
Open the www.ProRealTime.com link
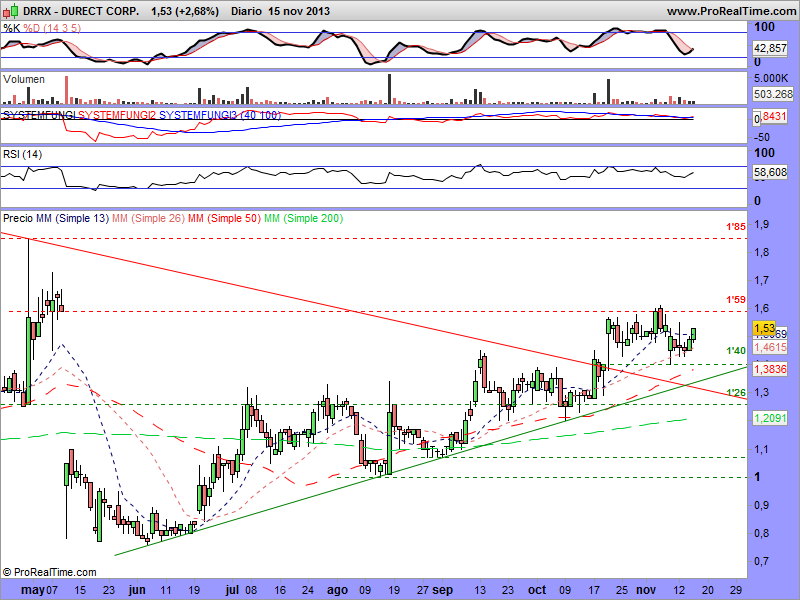[x=733, y=11]
